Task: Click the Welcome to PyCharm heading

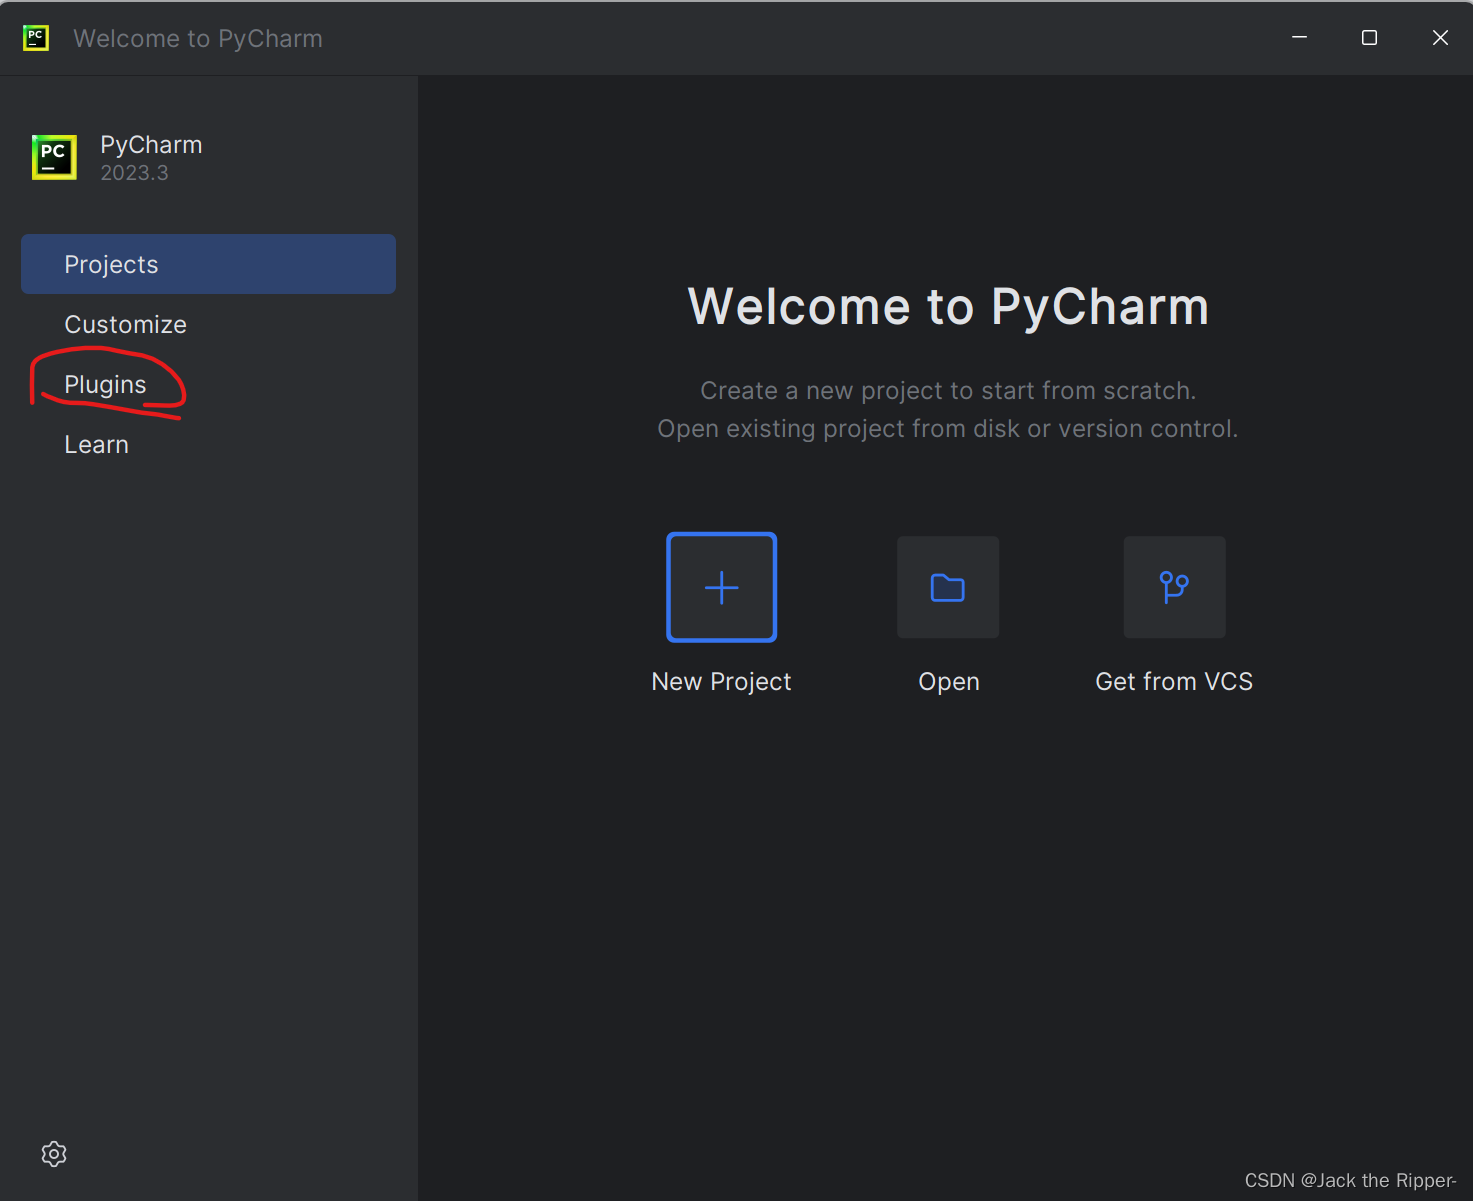Action: click(948, 306)
